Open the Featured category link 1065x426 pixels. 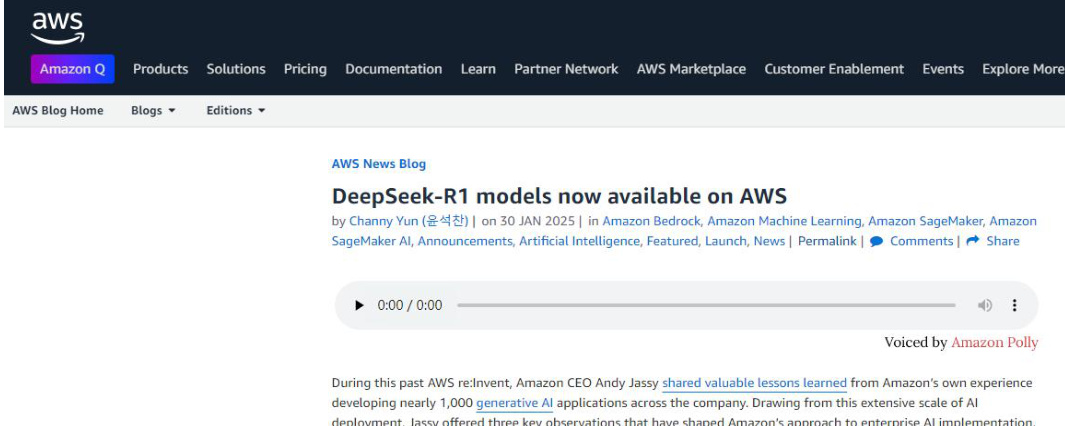(x=672, y=241)
